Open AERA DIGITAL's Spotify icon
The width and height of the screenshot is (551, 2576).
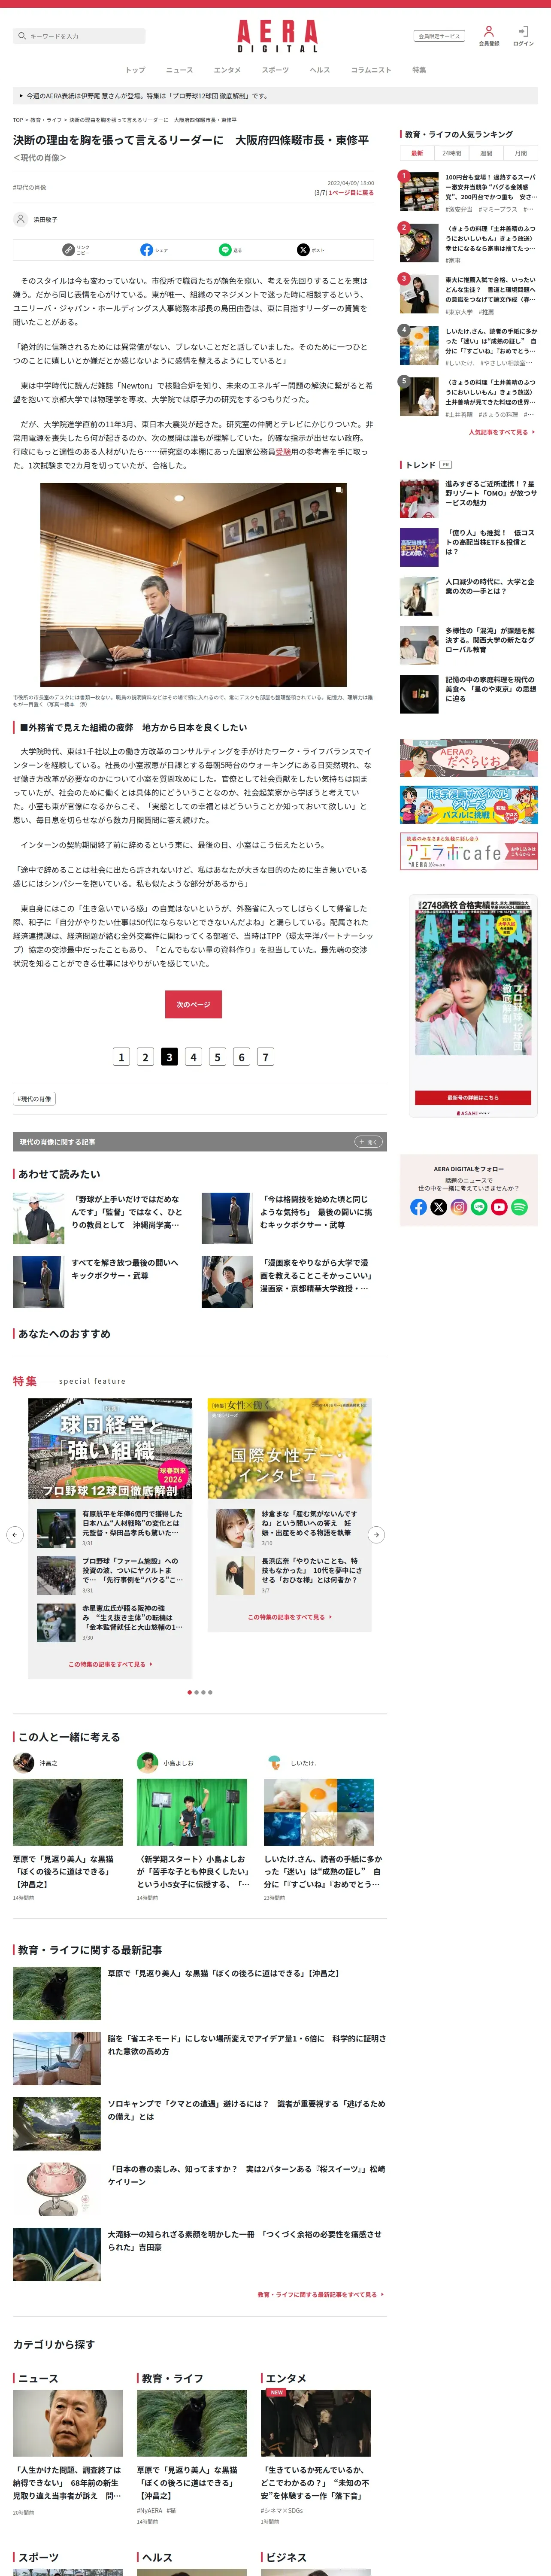pyautogui.click(x=519, y=1207)
